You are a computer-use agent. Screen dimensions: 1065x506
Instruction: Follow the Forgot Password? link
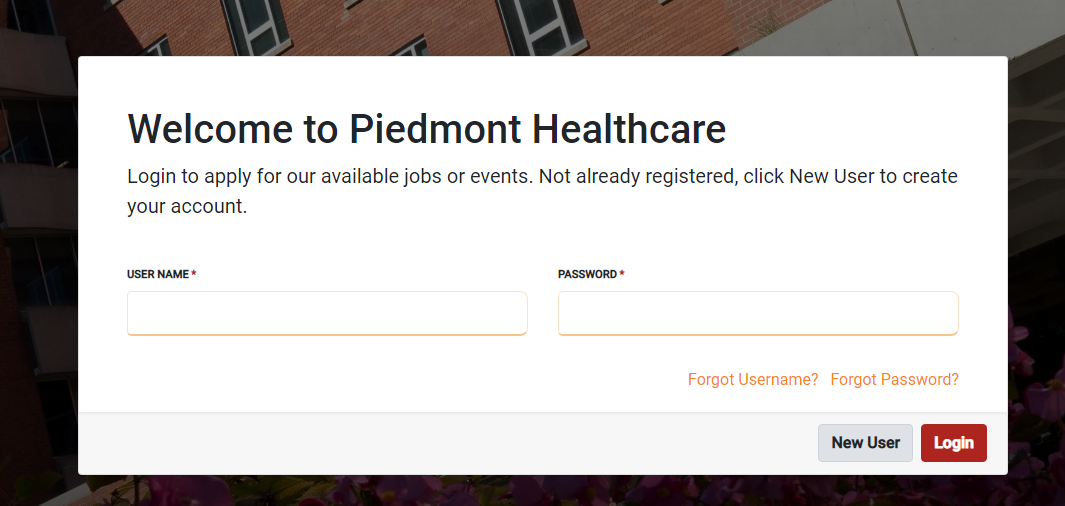pos(894,380)
